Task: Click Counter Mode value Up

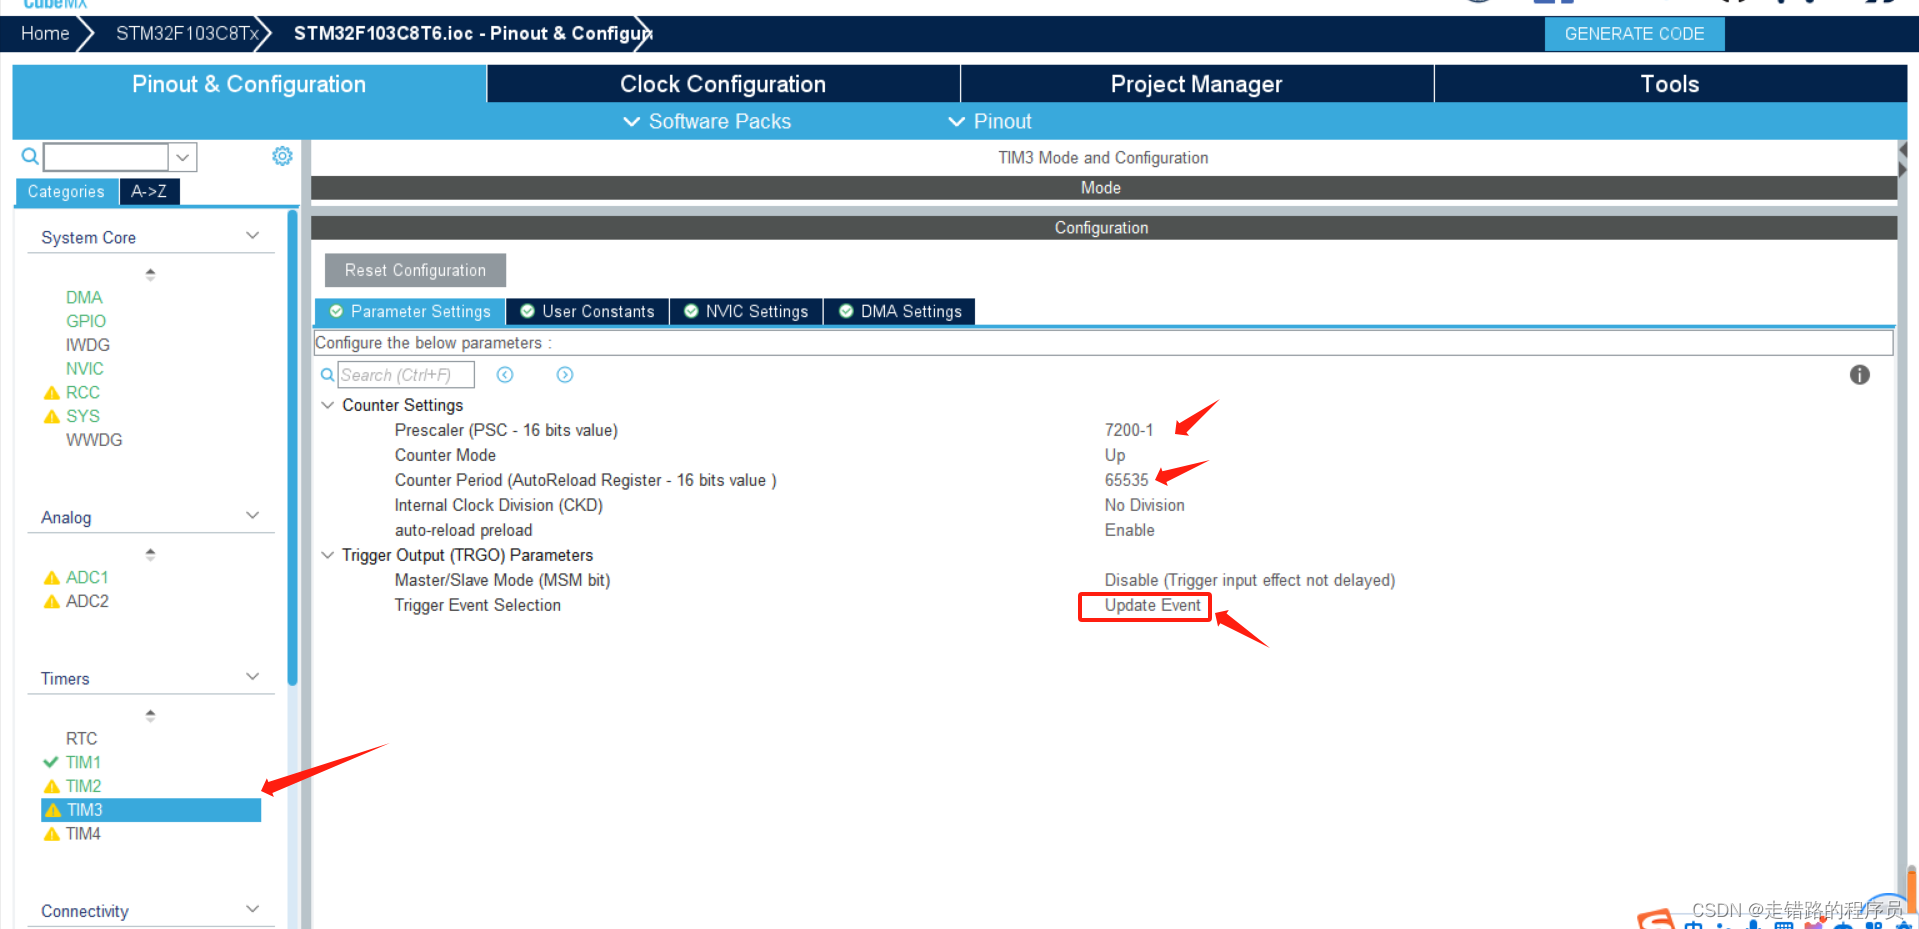Action: 1115,455
